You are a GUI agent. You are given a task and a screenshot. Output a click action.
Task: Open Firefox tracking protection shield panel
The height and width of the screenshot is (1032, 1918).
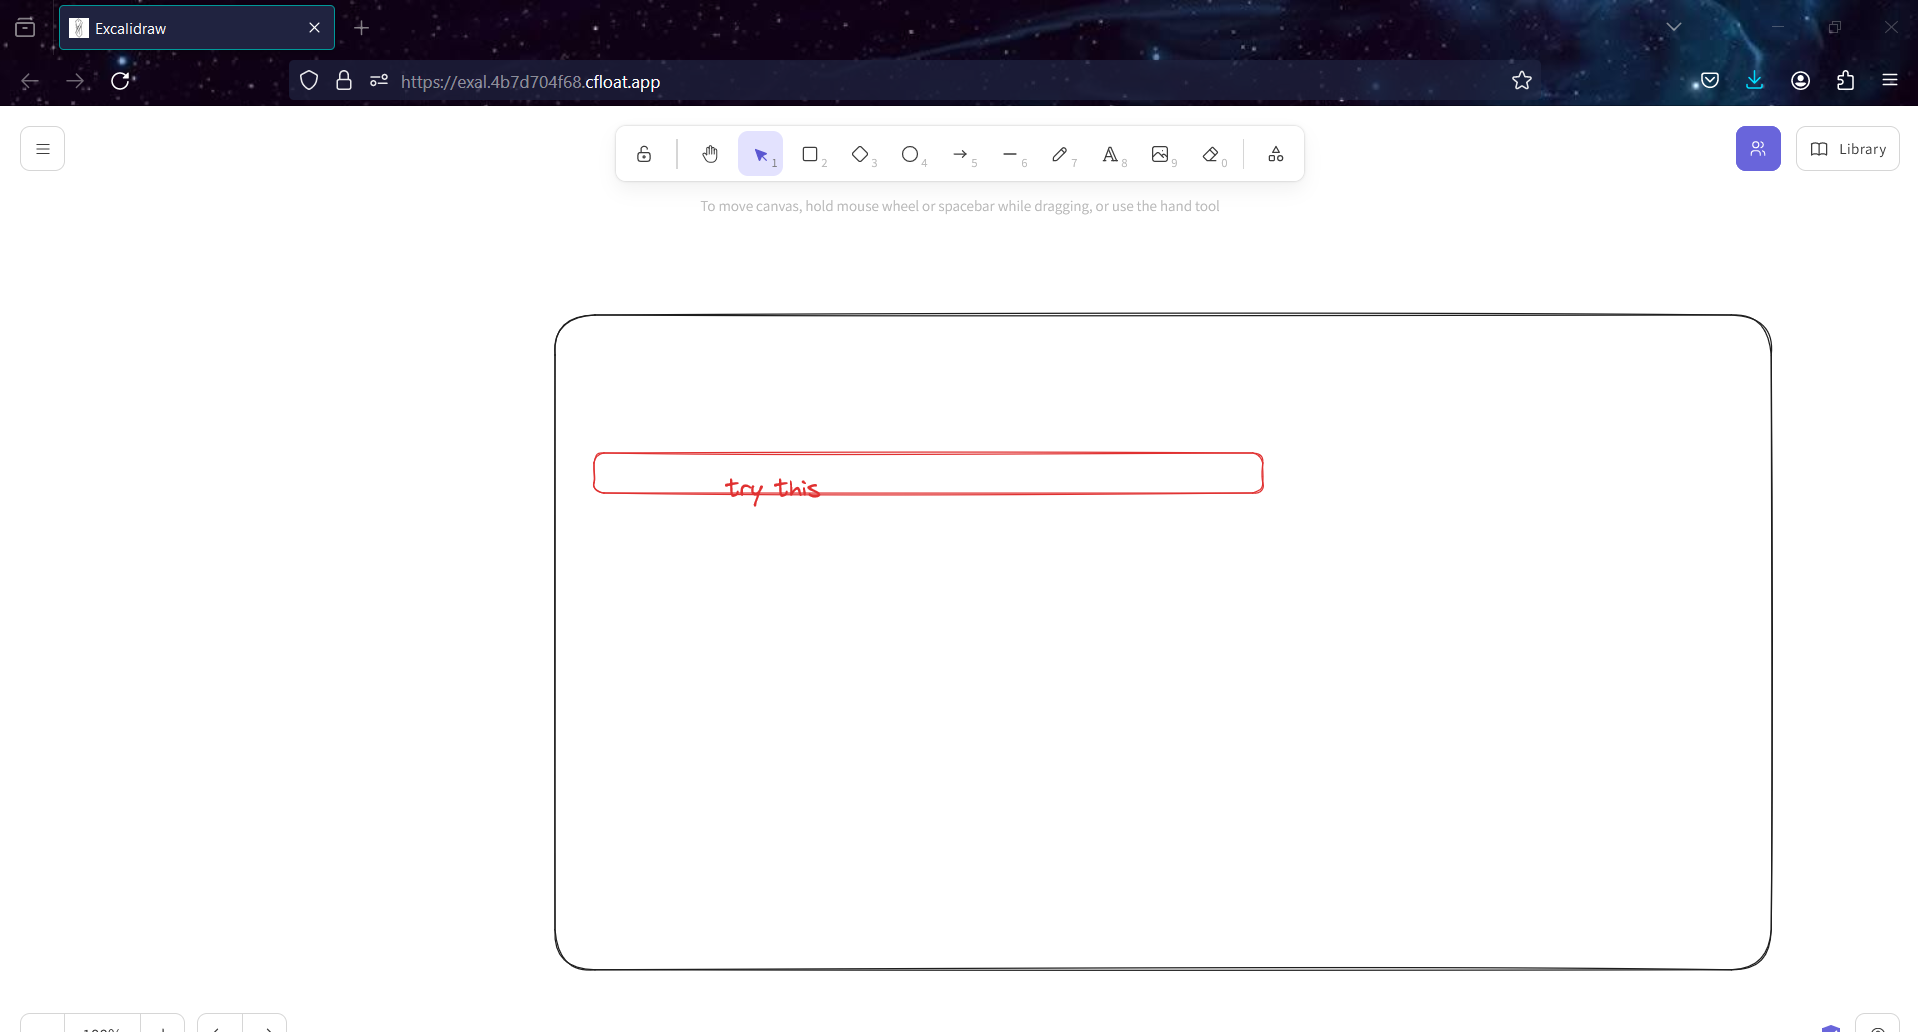click(309, 81)
